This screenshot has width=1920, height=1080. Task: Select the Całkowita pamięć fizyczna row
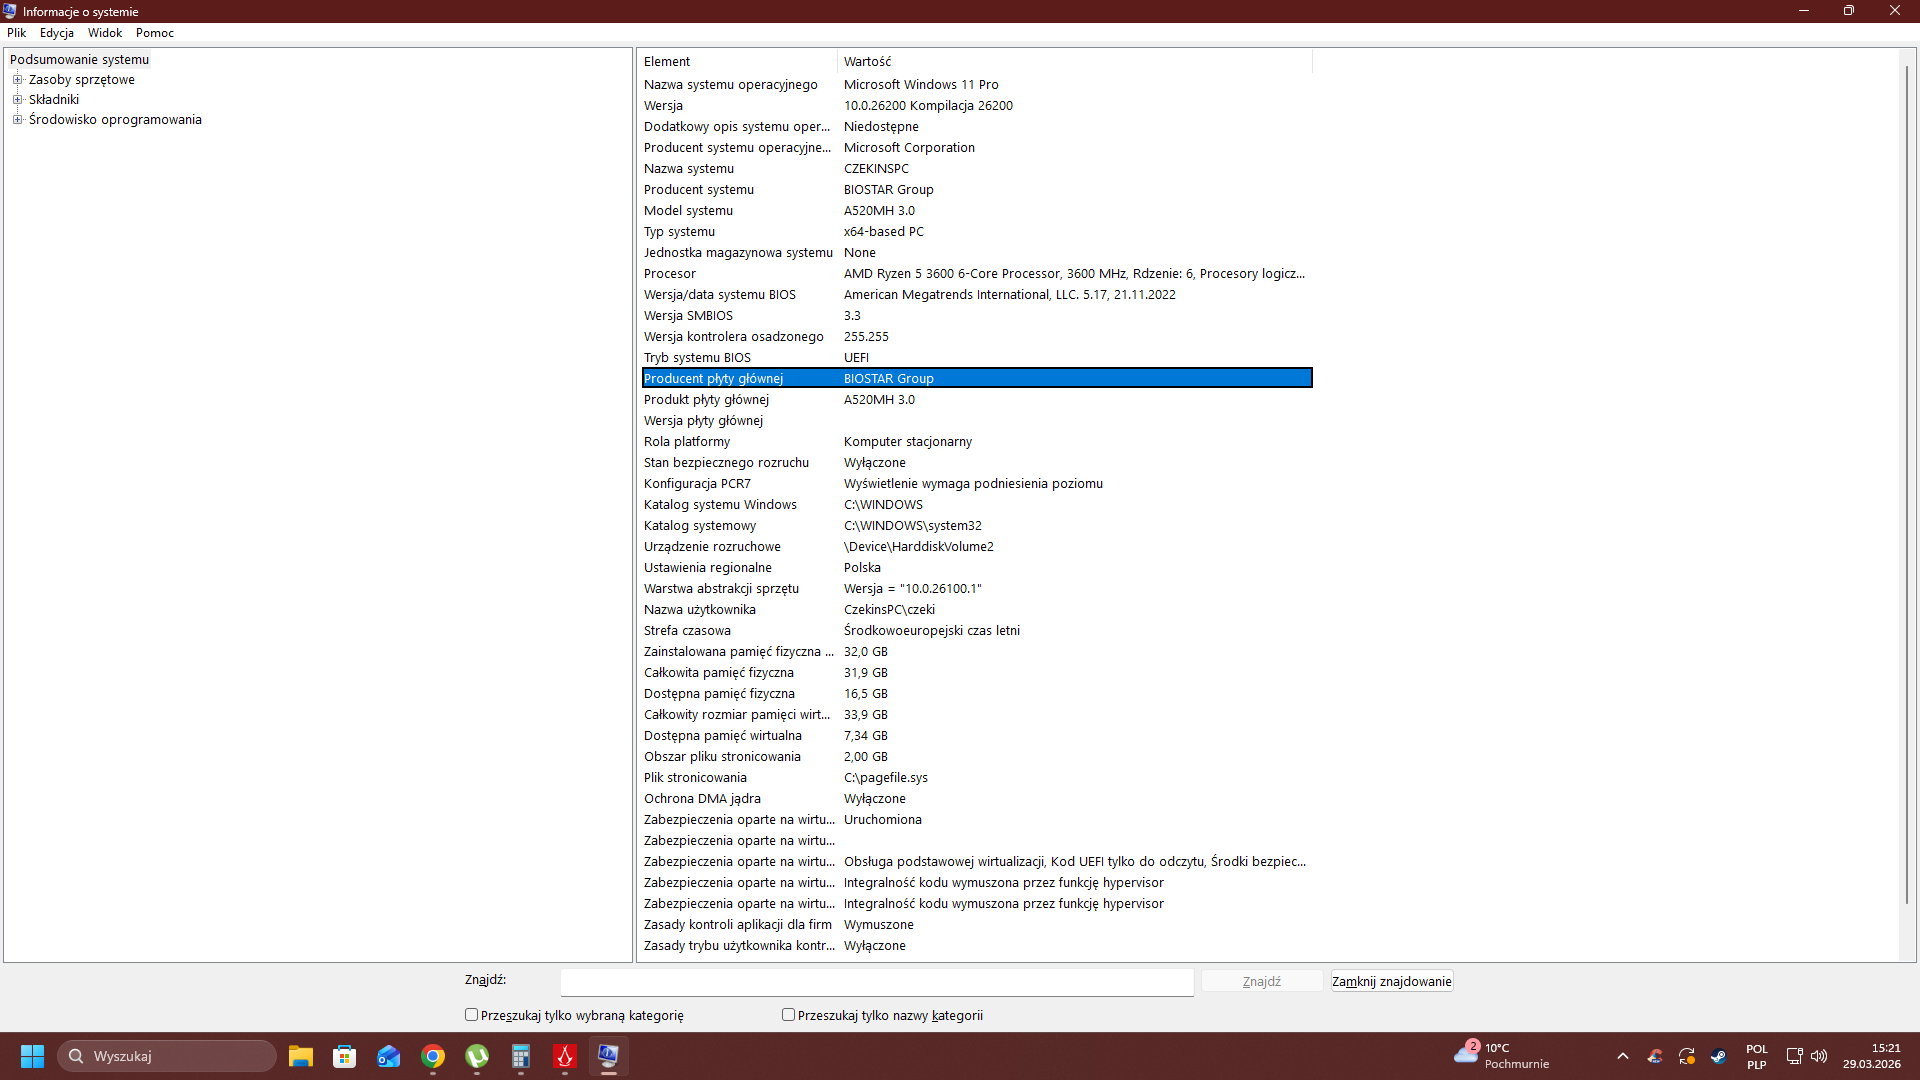coord(977,673)
